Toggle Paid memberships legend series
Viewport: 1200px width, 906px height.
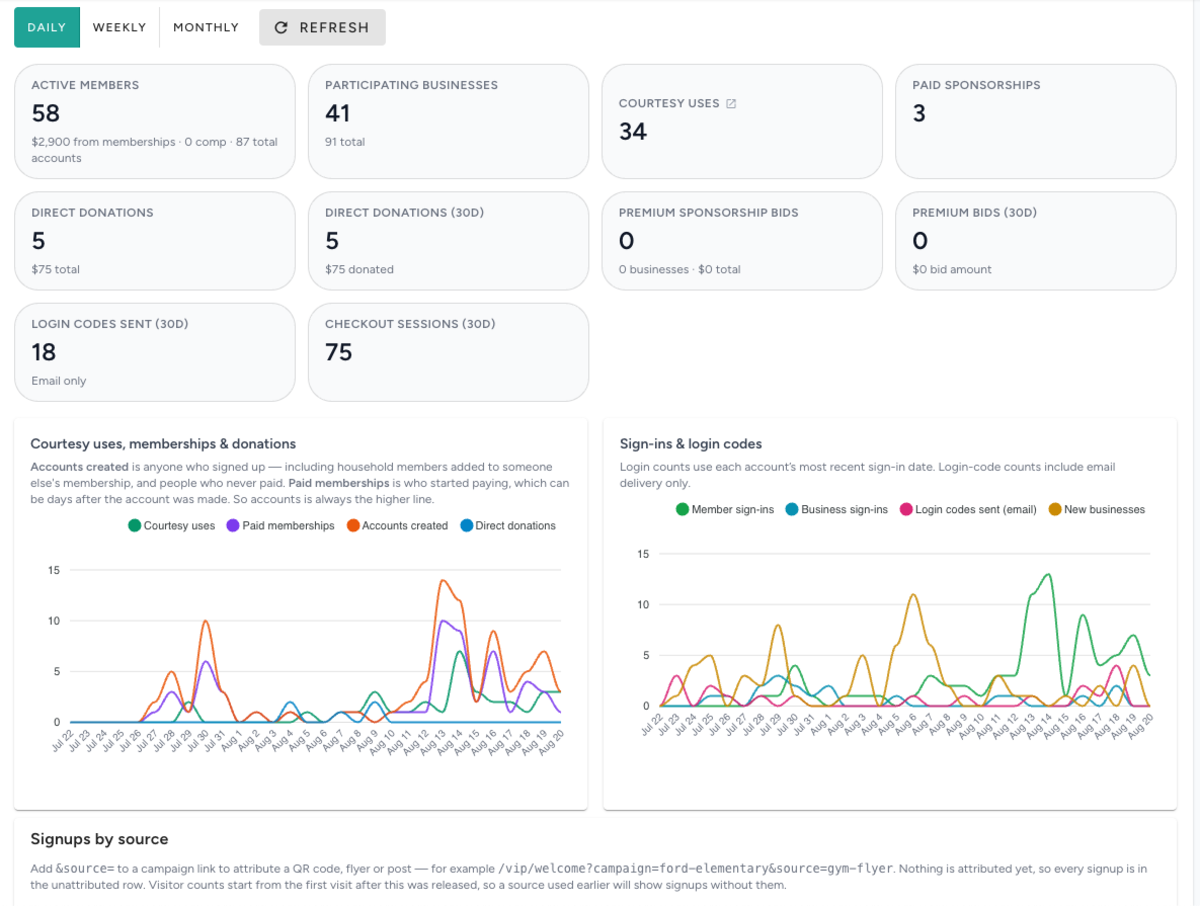tap(281, 525)
